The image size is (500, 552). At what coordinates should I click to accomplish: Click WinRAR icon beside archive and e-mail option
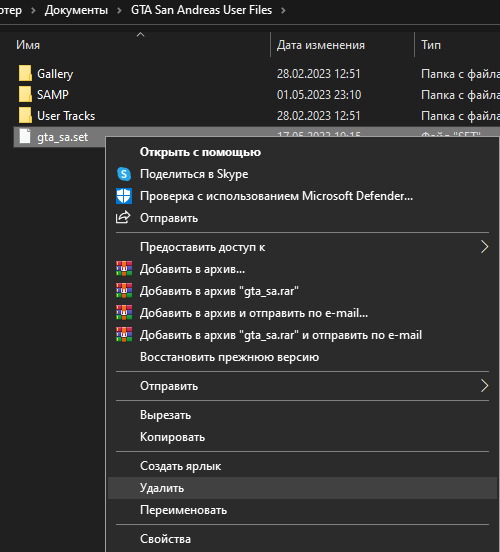coord(124,313)
